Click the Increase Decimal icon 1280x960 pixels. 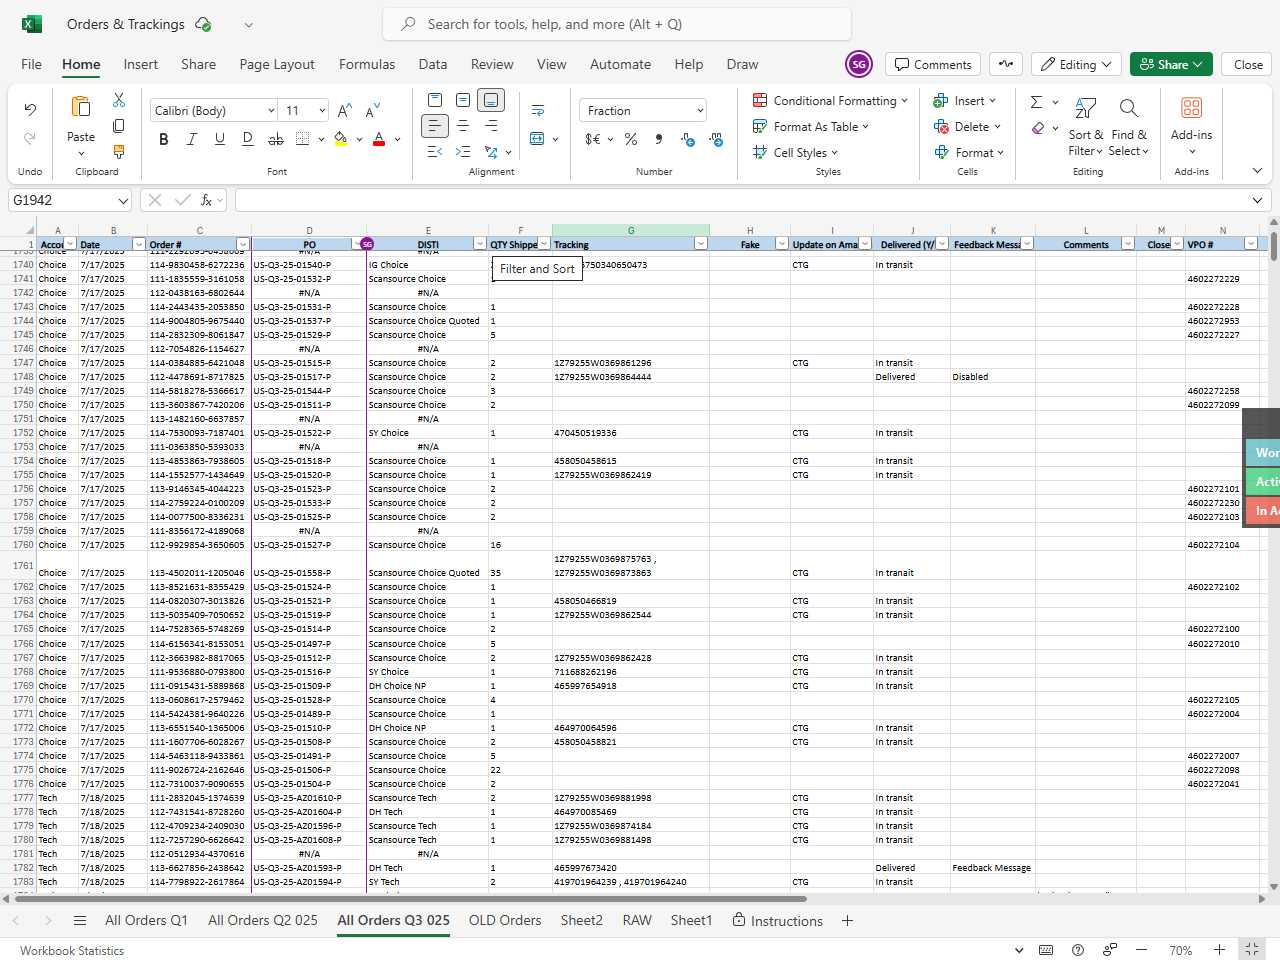click(x=688, y=139)
